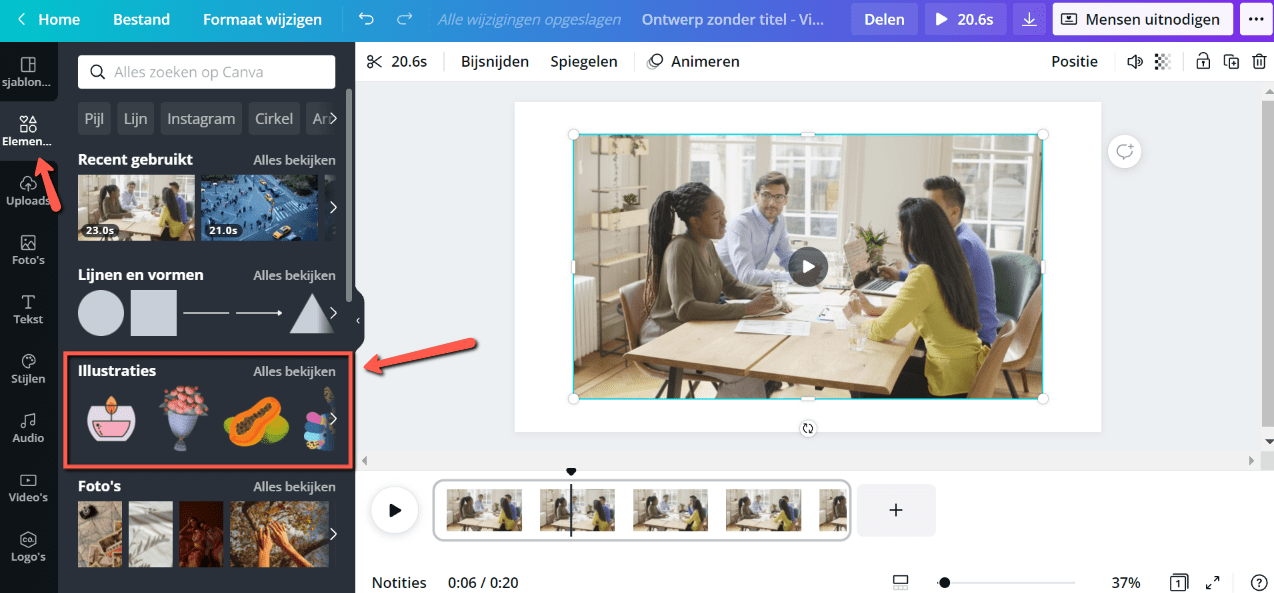Open the transparency settings icon
Viewport: 1274px width, 593px height.
point(1162,62)
